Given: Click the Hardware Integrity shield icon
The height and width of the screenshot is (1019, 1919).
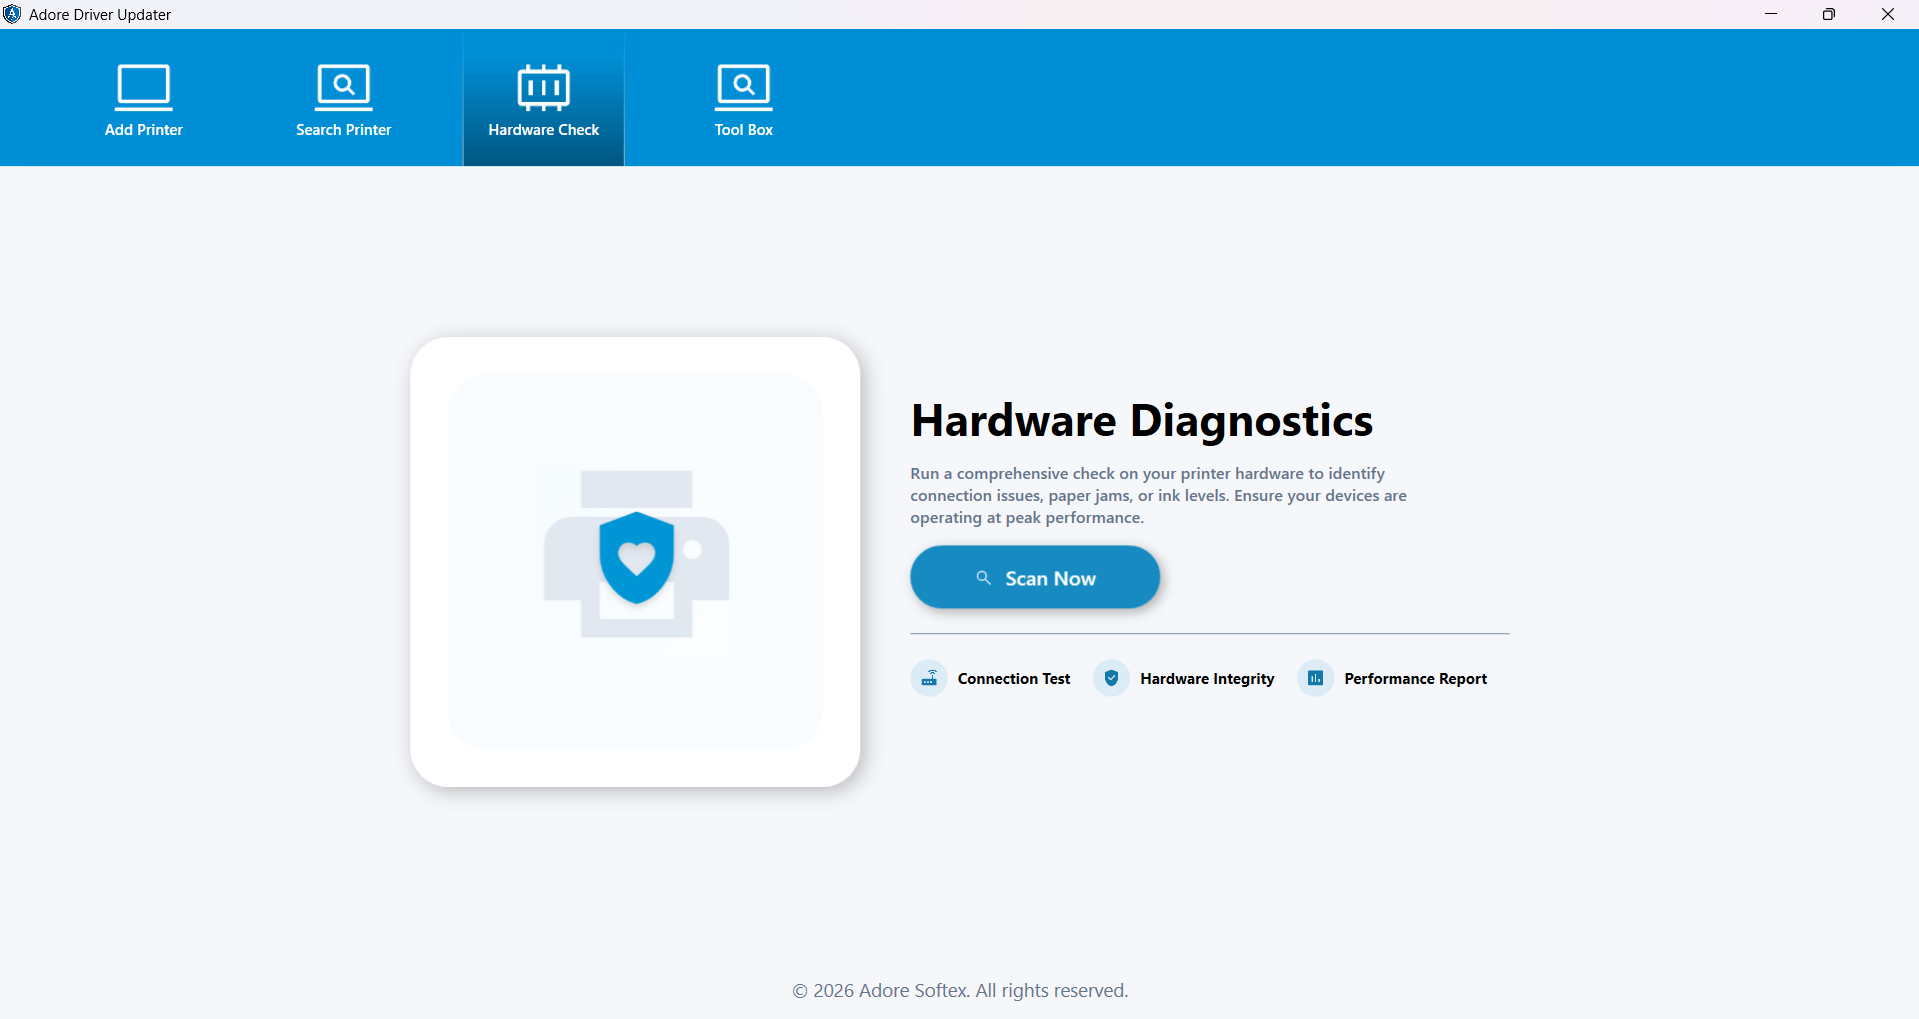Looking at the screenshot, I should coord(1111,678).
